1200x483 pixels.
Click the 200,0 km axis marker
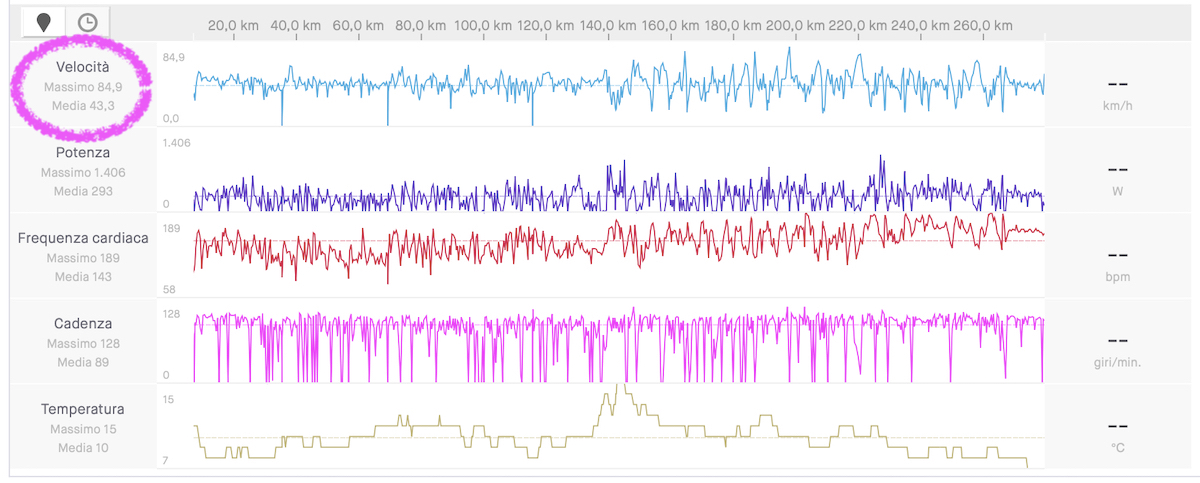(796, 25)
